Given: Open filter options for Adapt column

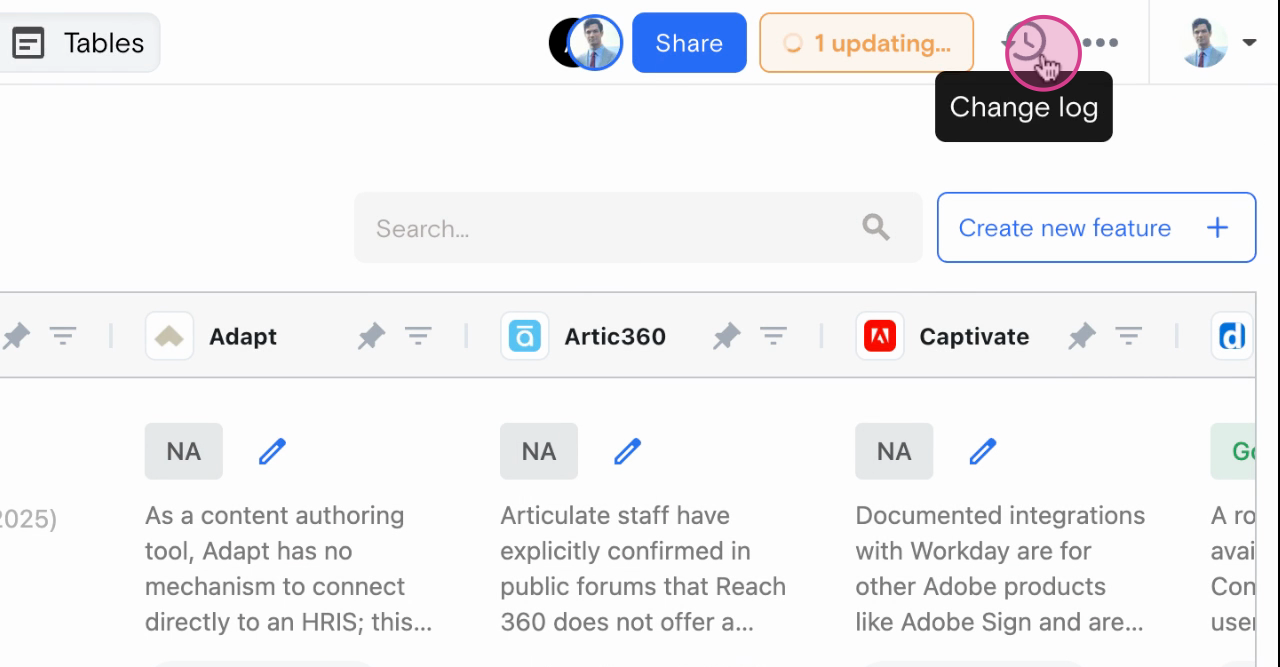Looking at the screenshot, I should [418, 337].
